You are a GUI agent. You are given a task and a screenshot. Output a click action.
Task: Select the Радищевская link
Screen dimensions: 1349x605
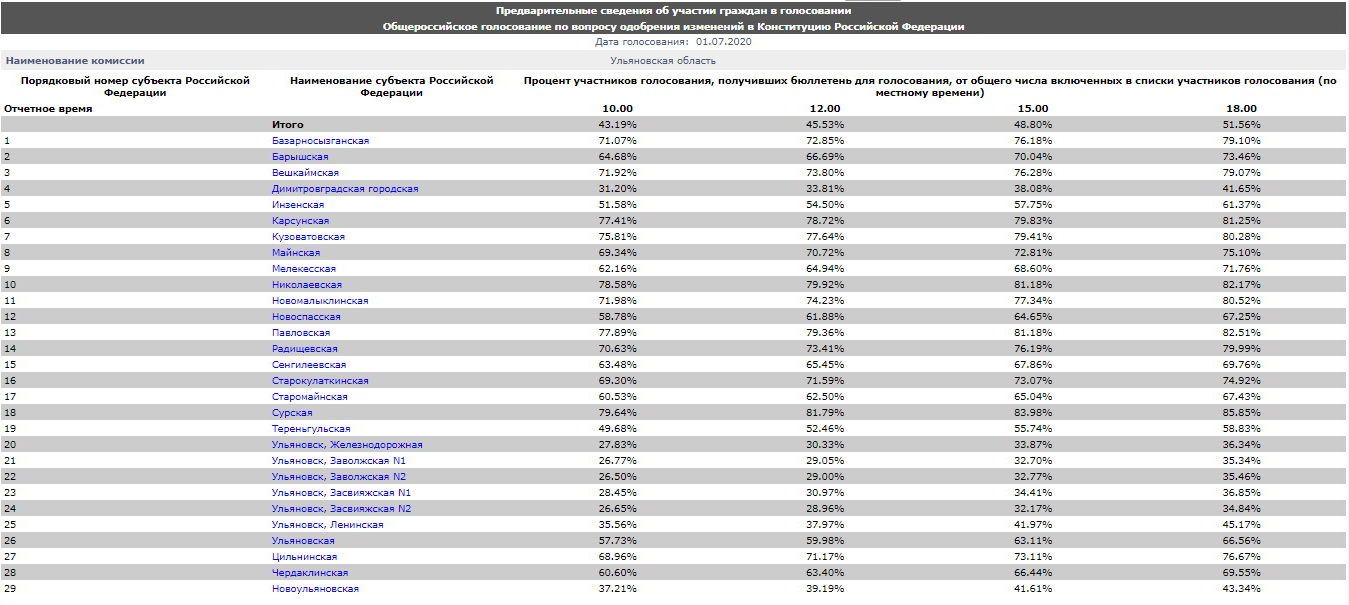tap(304, 349)
